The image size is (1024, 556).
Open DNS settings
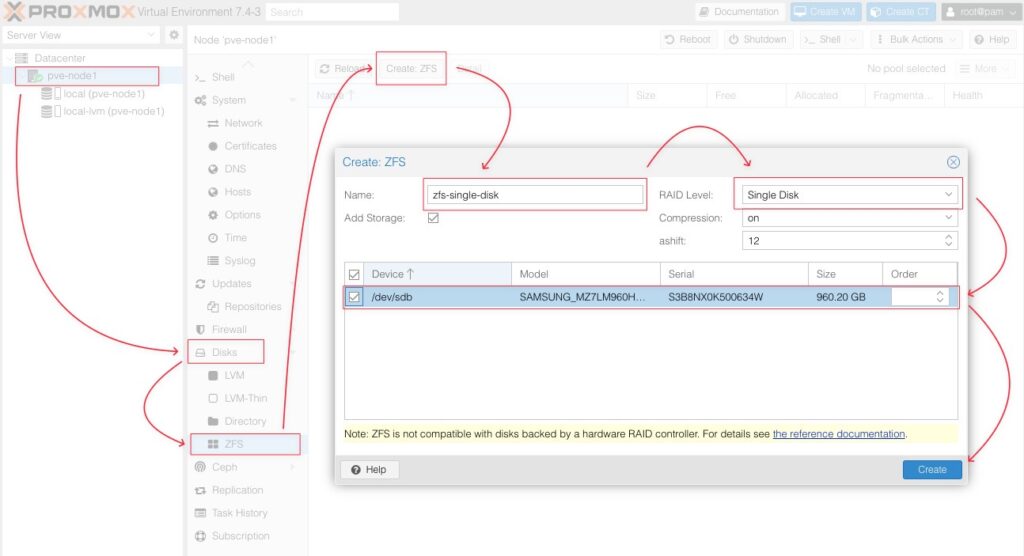(235, 169)
